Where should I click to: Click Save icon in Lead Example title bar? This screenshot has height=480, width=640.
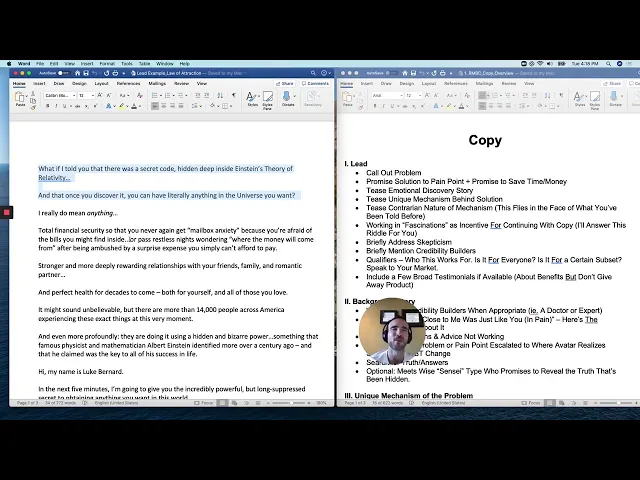[x=86, y=73]
